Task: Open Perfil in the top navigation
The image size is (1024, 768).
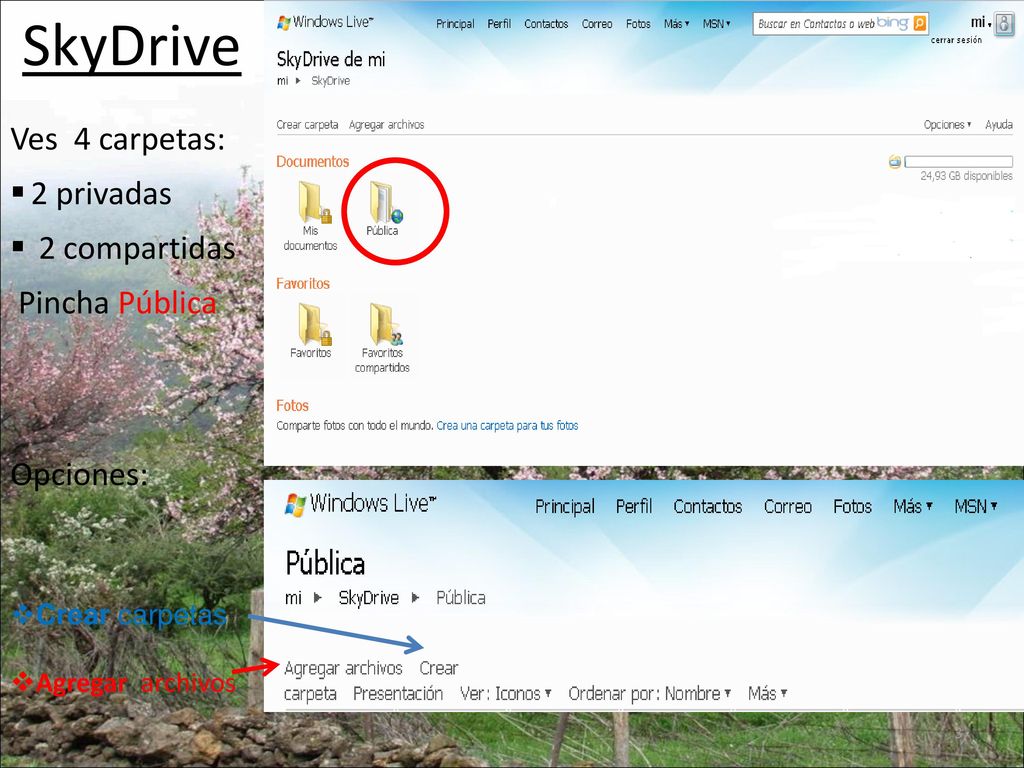Action: coord(499,24)
